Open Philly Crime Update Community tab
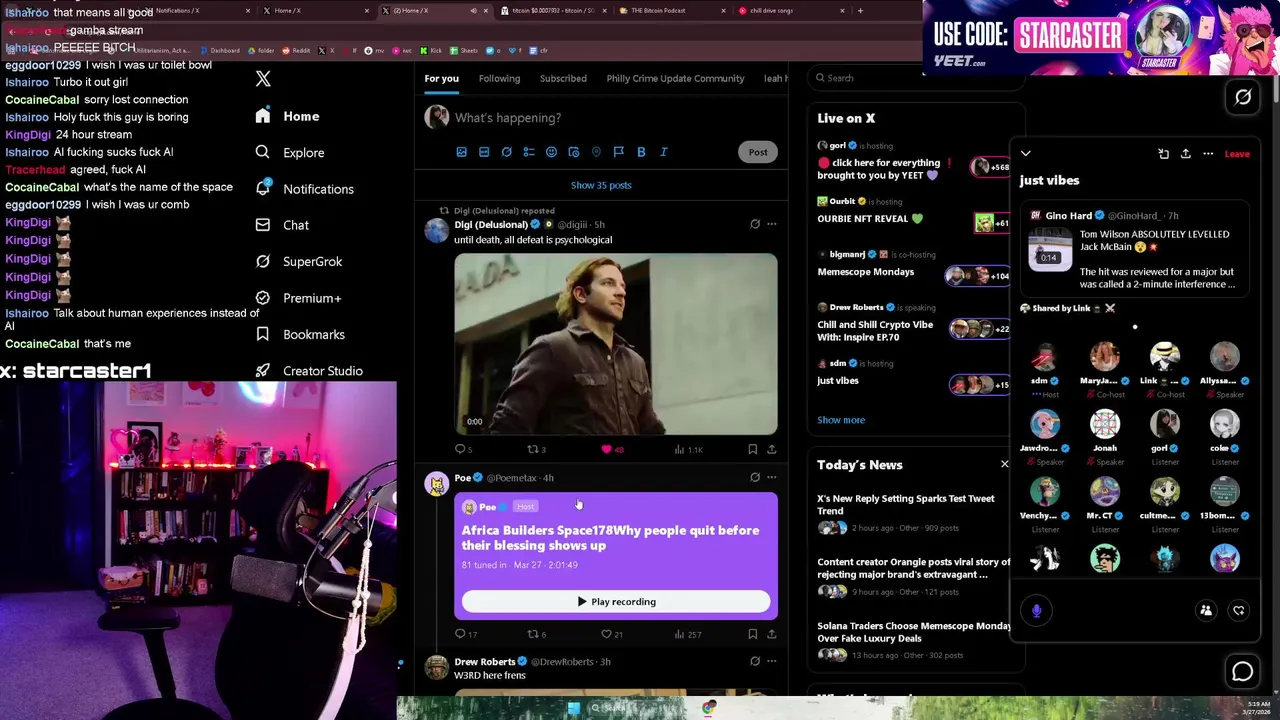 675,78
